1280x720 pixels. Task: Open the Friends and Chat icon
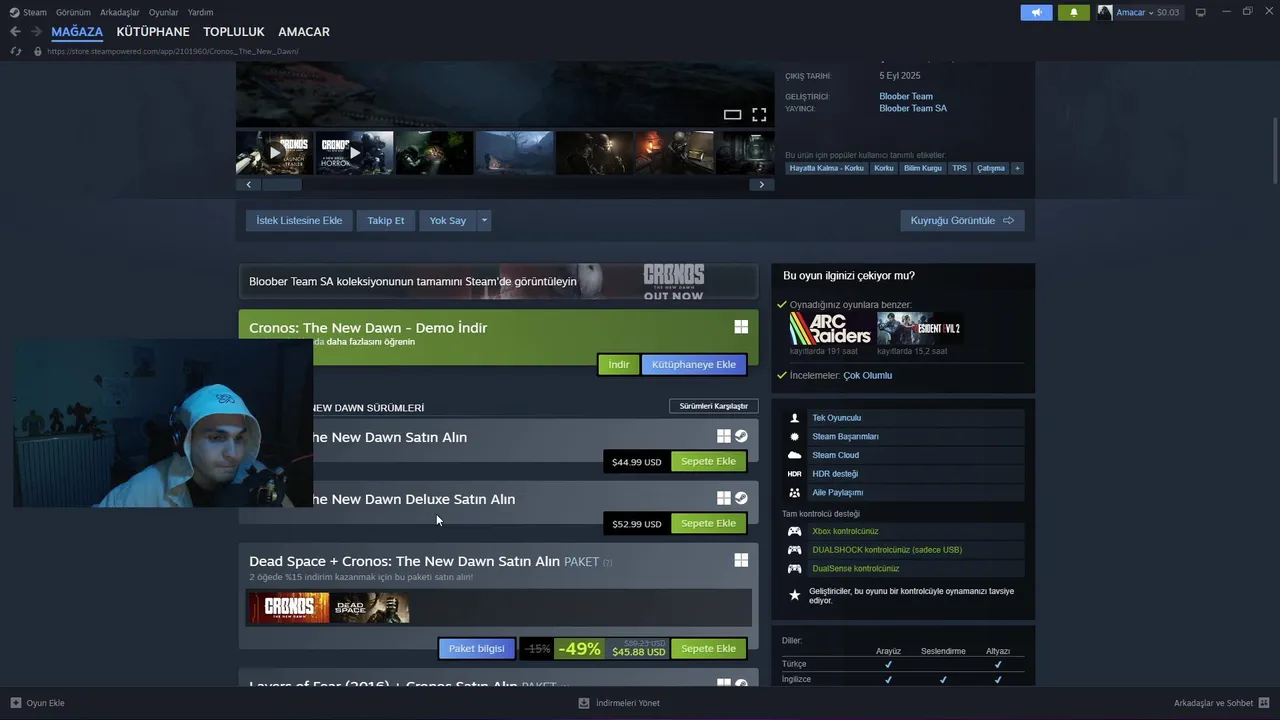point(1264,703)
